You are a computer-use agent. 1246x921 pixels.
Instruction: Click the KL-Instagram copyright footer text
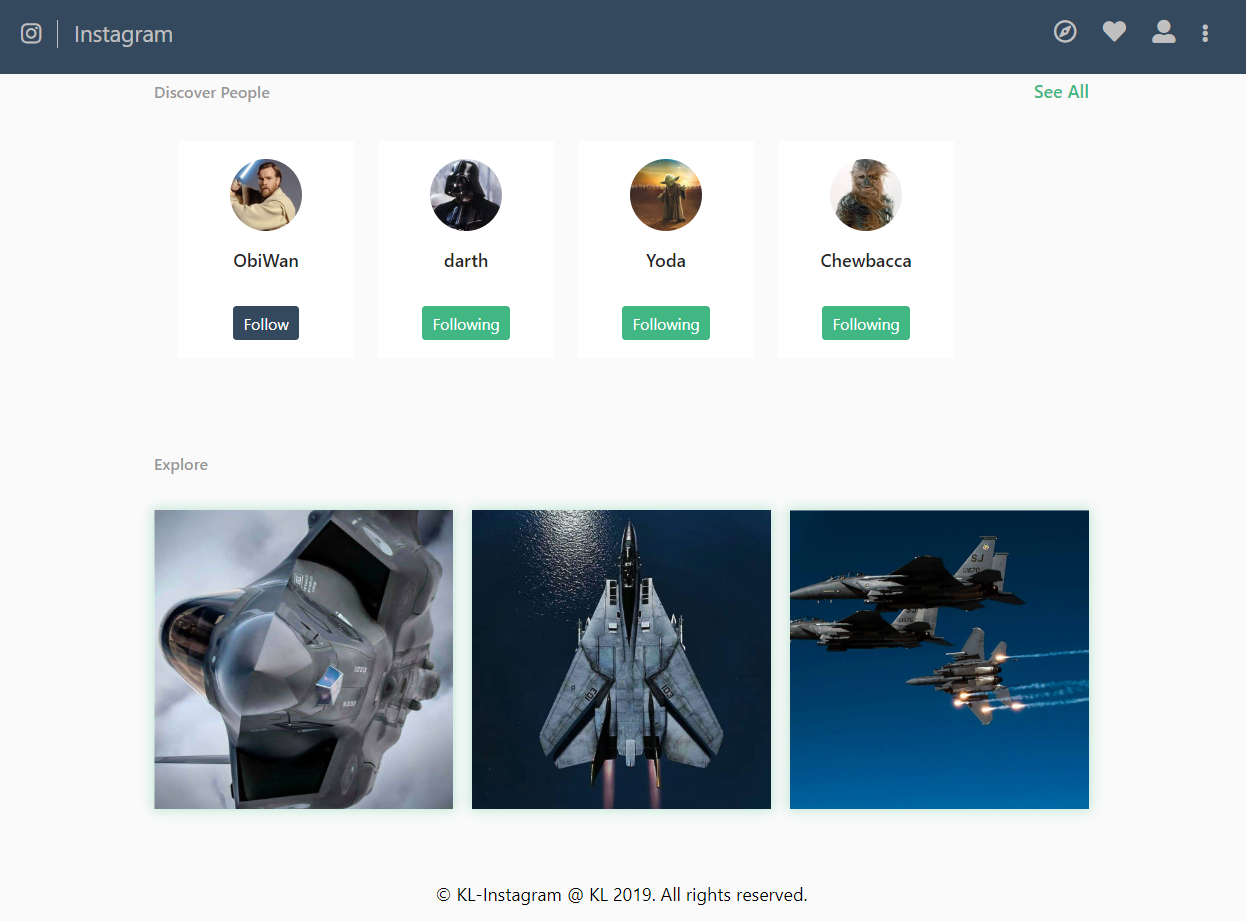click(x=622, y=895)
